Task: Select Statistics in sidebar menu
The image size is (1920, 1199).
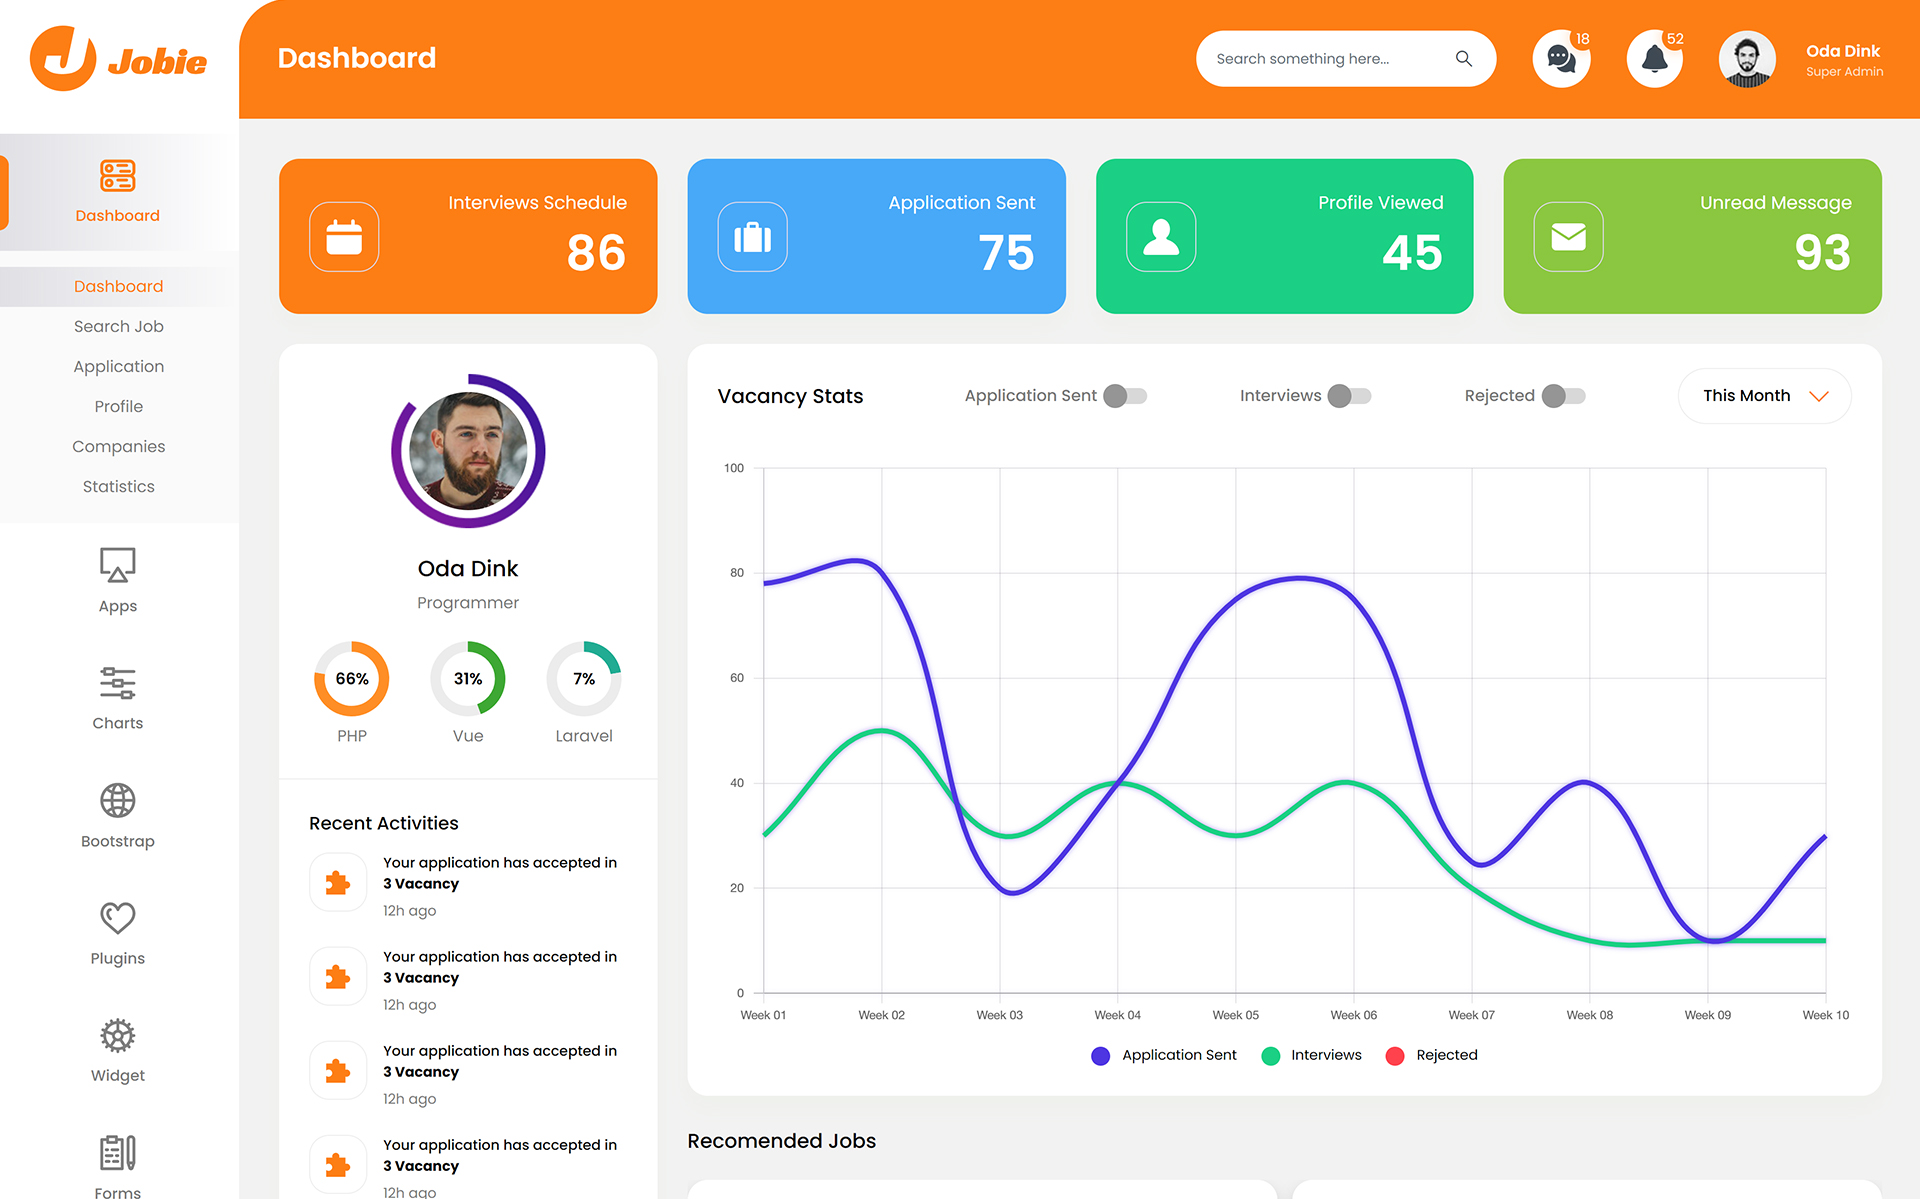Action: tap(118, 486)
